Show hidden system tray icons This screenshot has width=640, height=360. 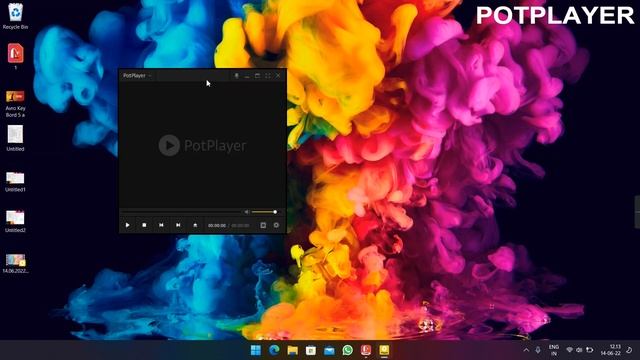tap(526, 350)
